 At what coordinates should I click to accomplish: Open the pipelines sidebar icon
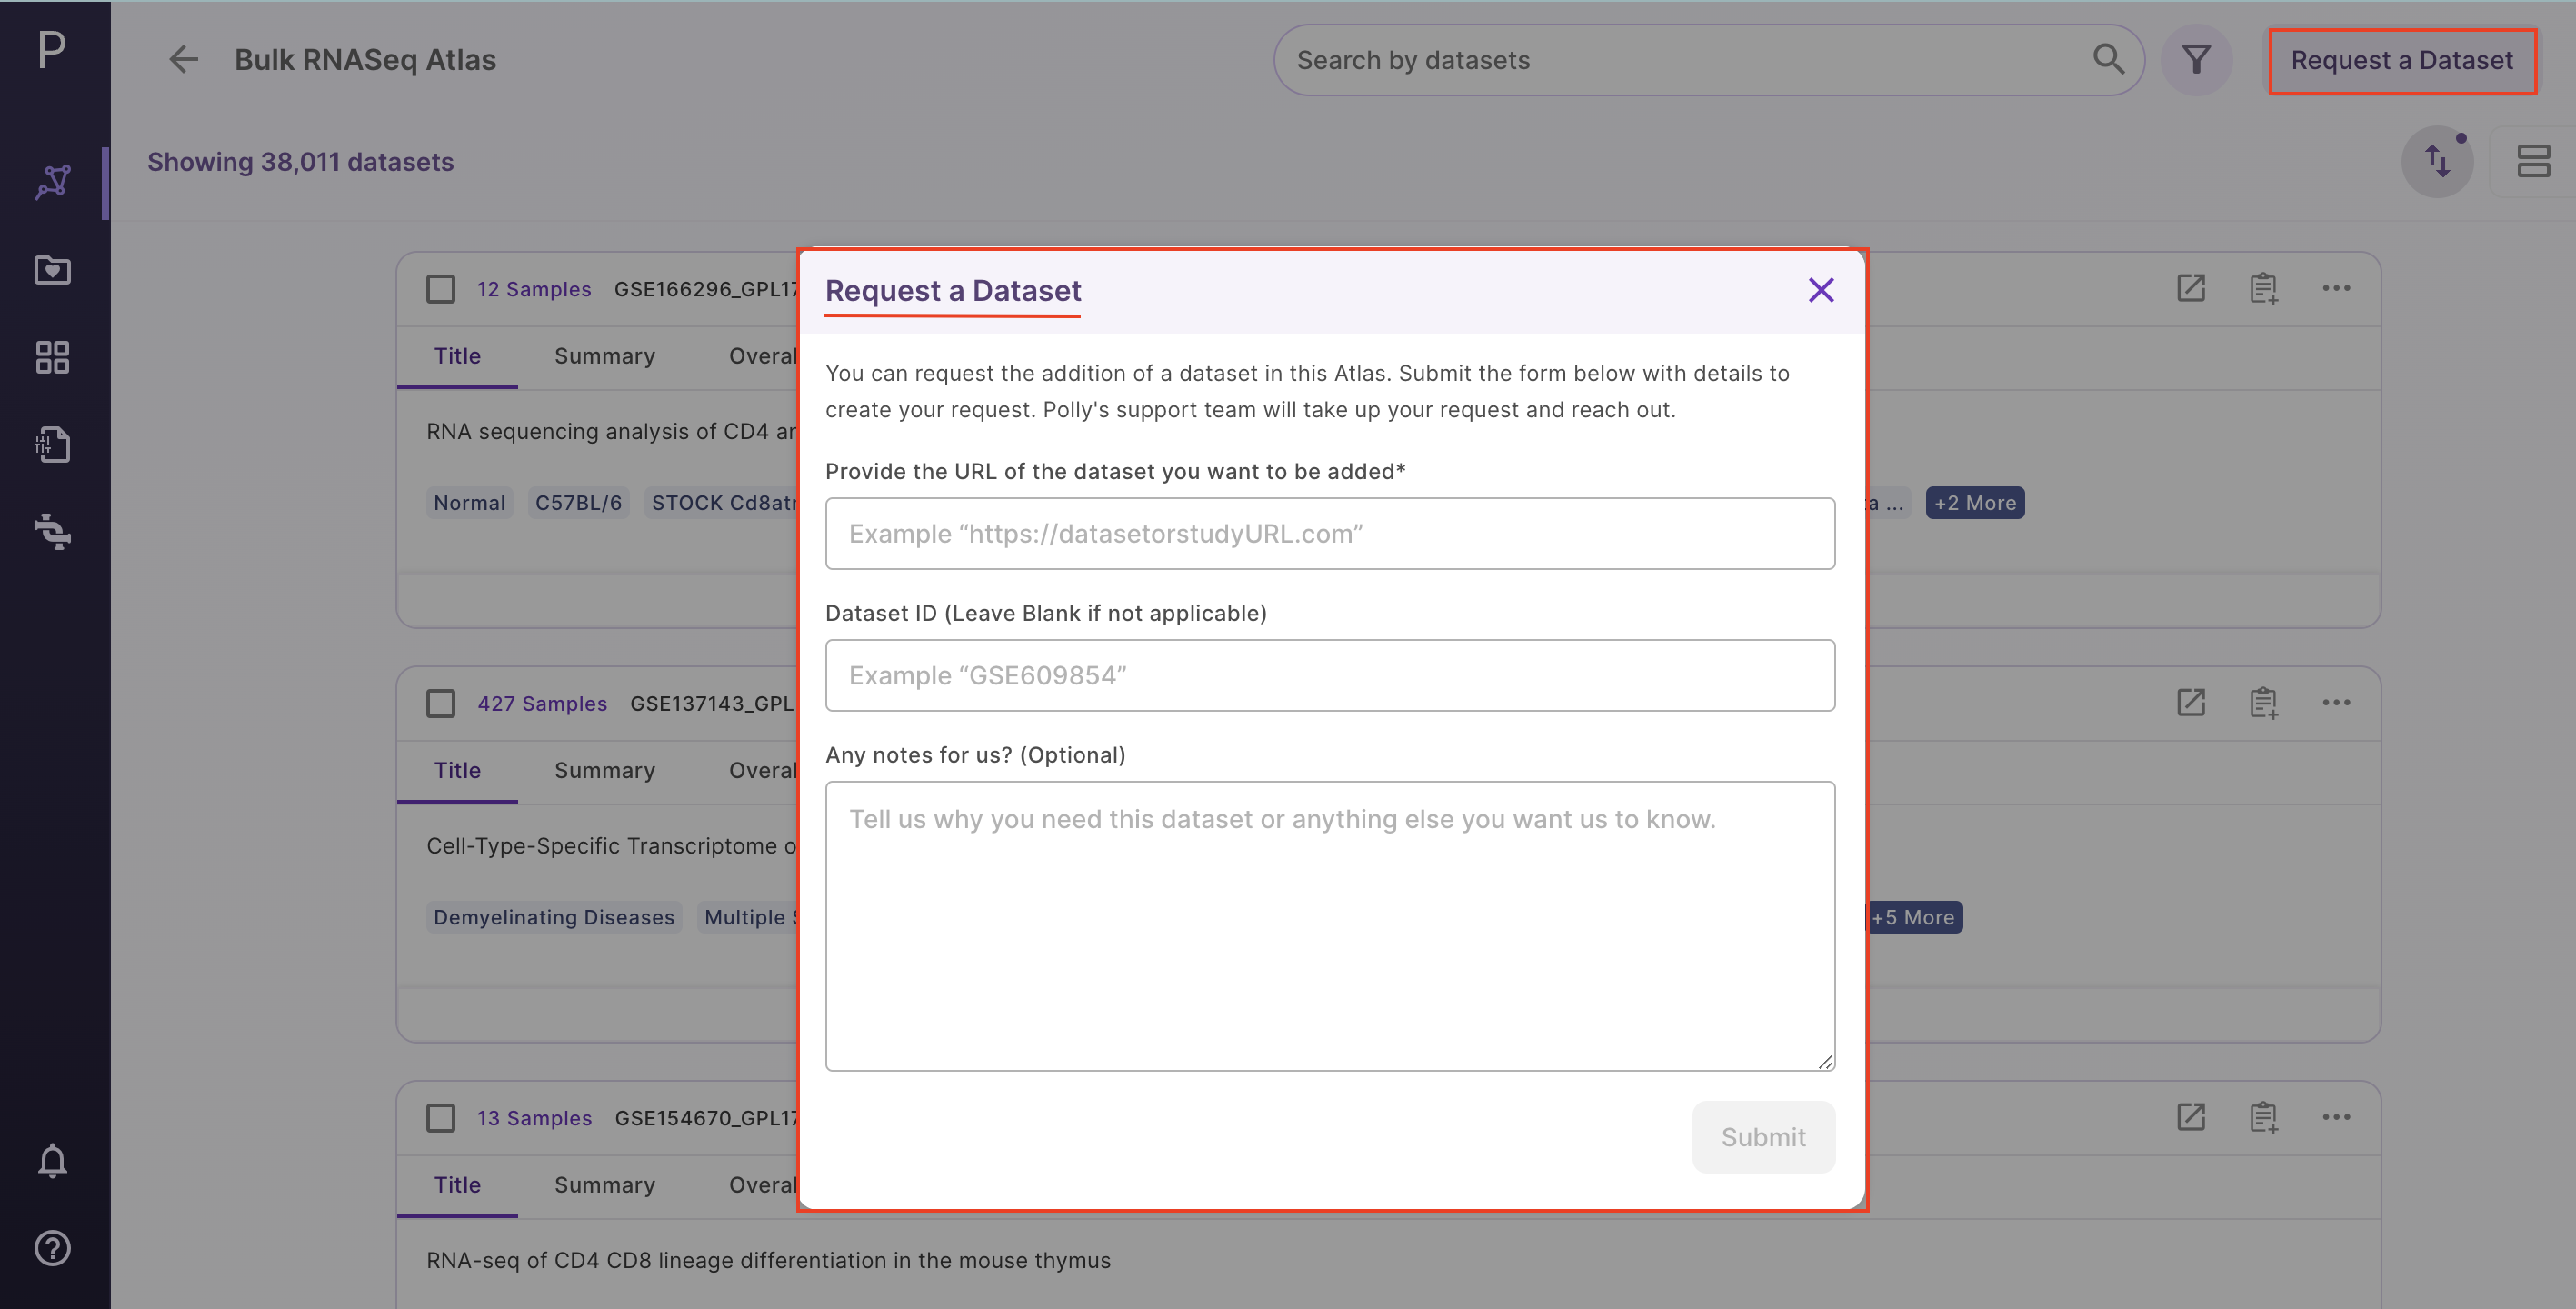coord(53,531)
